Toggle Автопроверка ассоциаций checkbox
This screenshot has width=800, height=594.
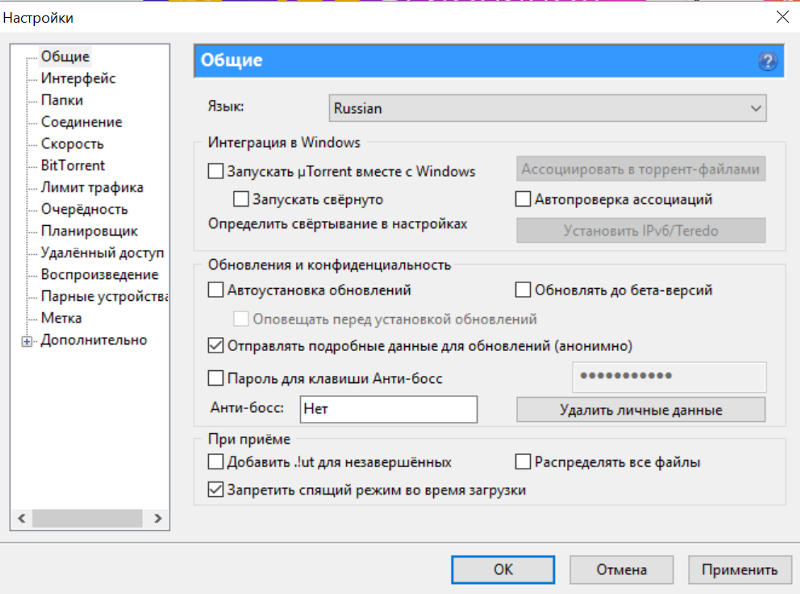pyautogui.click(x=523, y=199)
